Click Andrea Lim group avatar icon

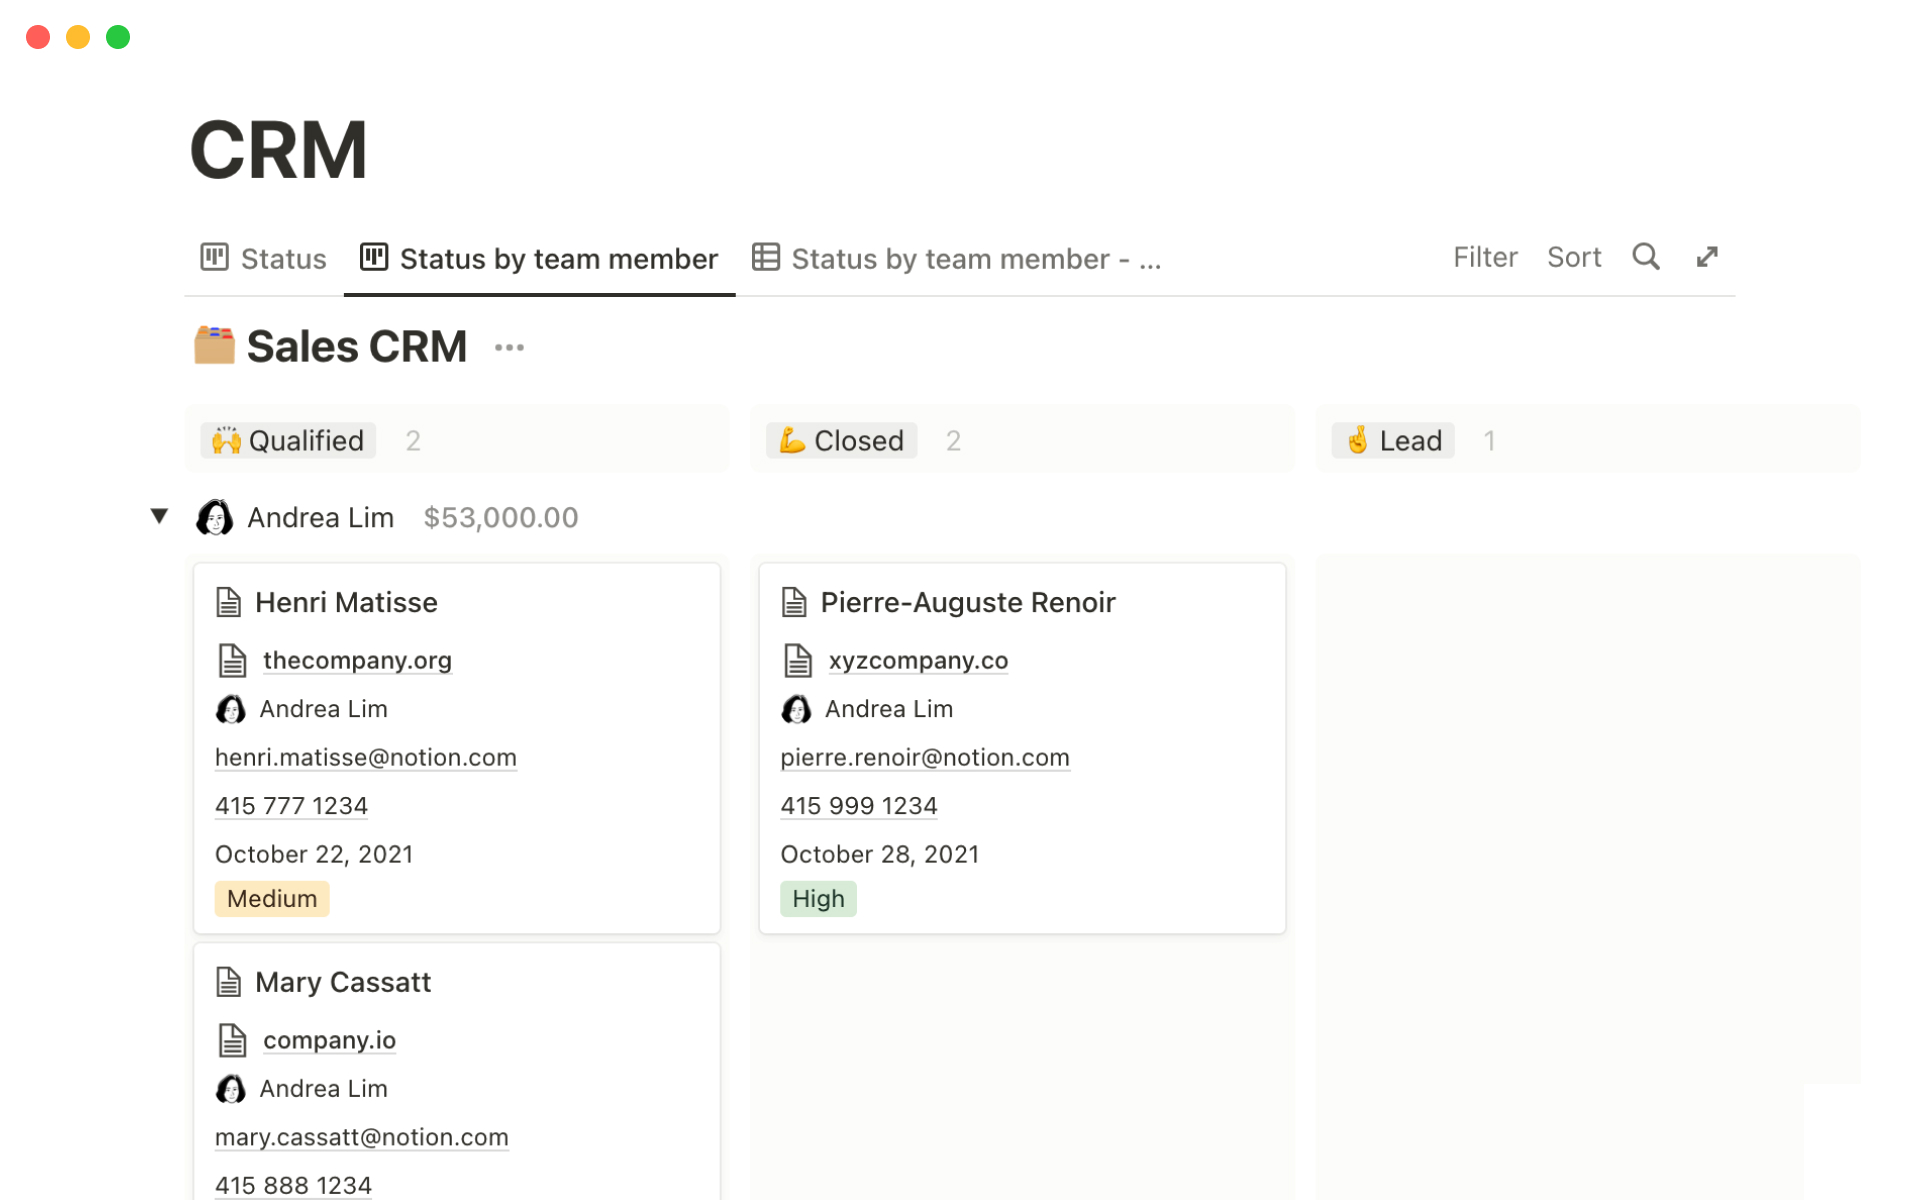click(x=215, y=517)
